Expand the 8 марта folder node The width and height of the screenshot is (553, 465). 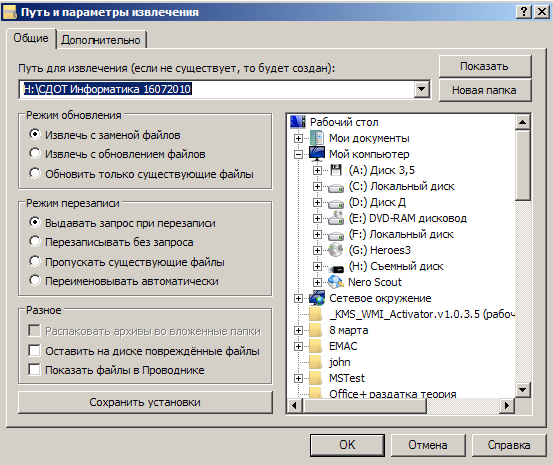click(298, 330)
